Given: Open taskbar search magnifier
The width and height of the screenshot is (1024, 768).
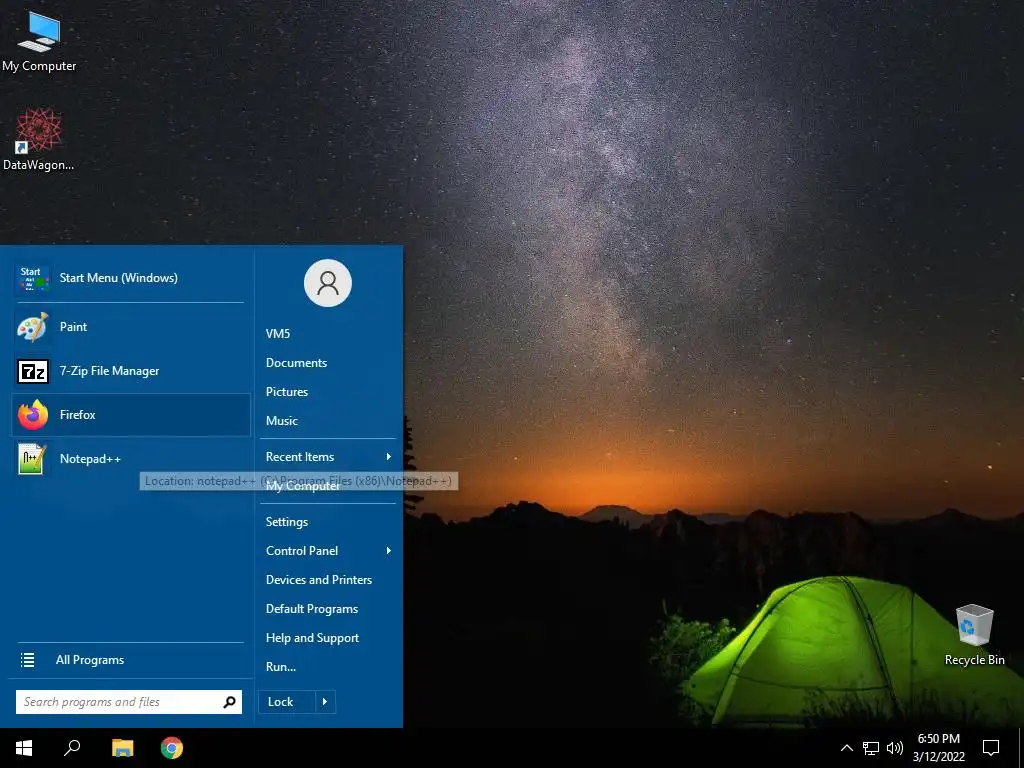Looking at the screenshot, I should (x=72, y=748).
